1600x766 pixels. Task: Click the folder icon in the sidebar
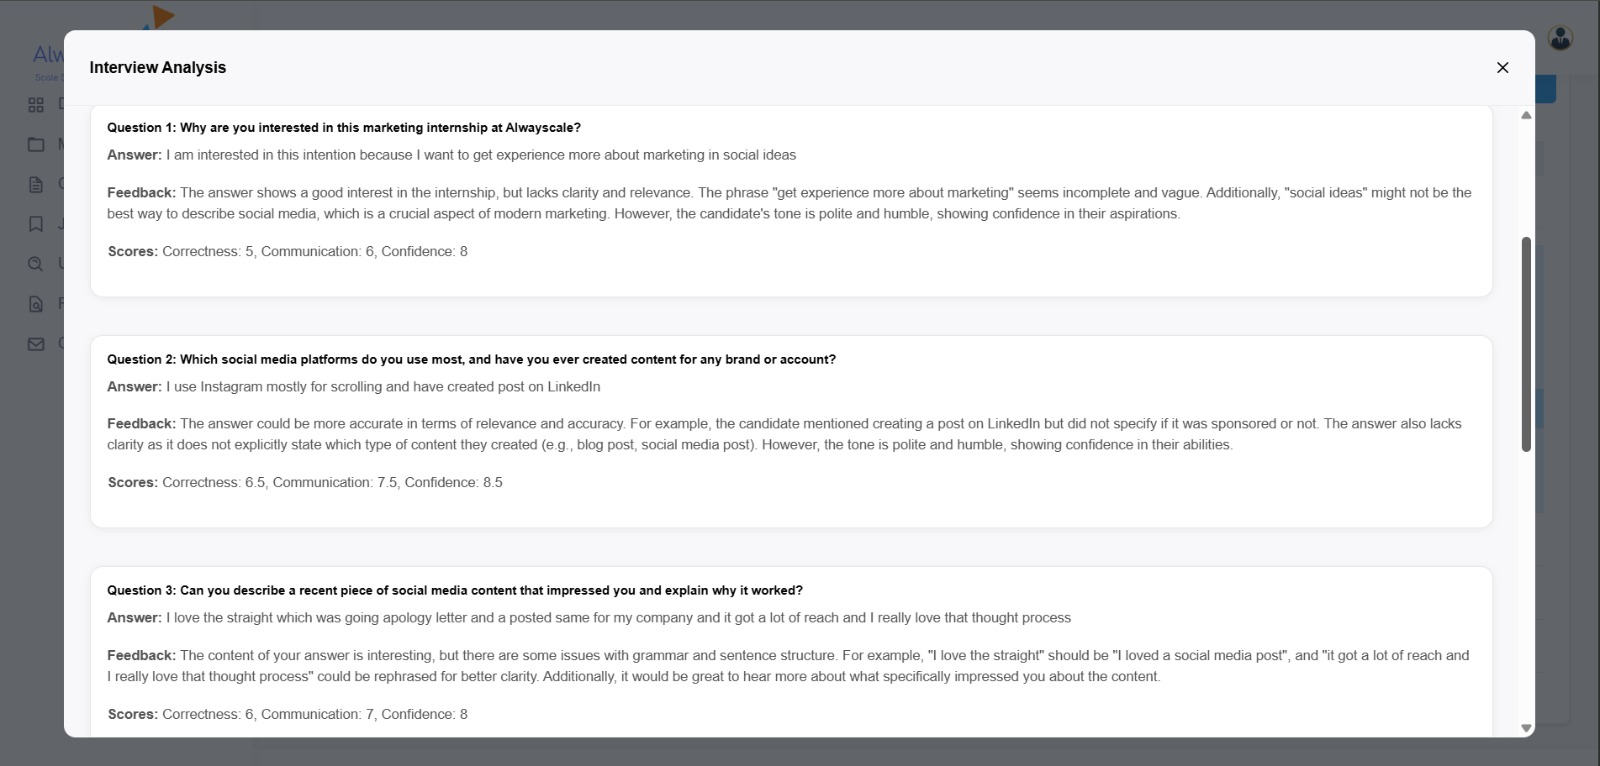(x=36, y=144)
